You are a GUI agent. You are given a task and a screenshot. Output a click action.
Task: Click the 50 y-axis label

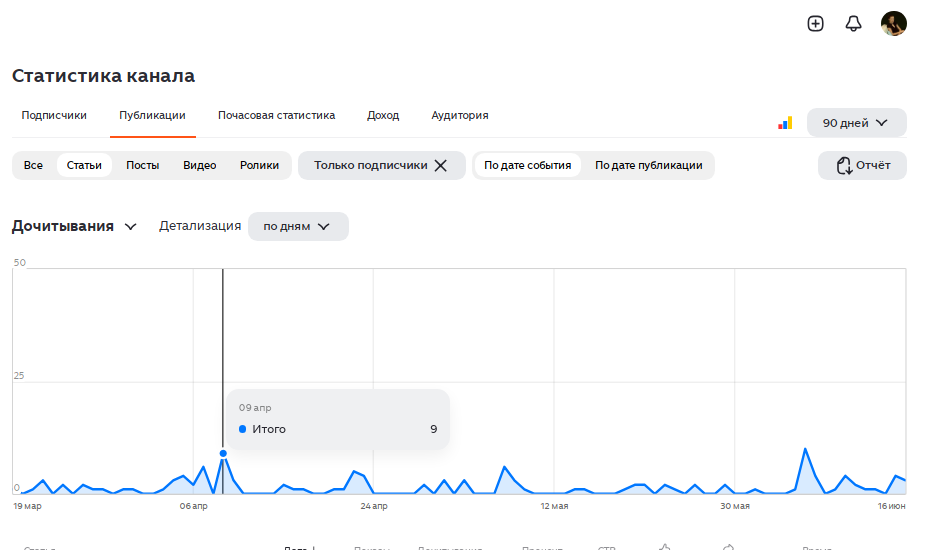pyautogui.click(x=20, y=263)
